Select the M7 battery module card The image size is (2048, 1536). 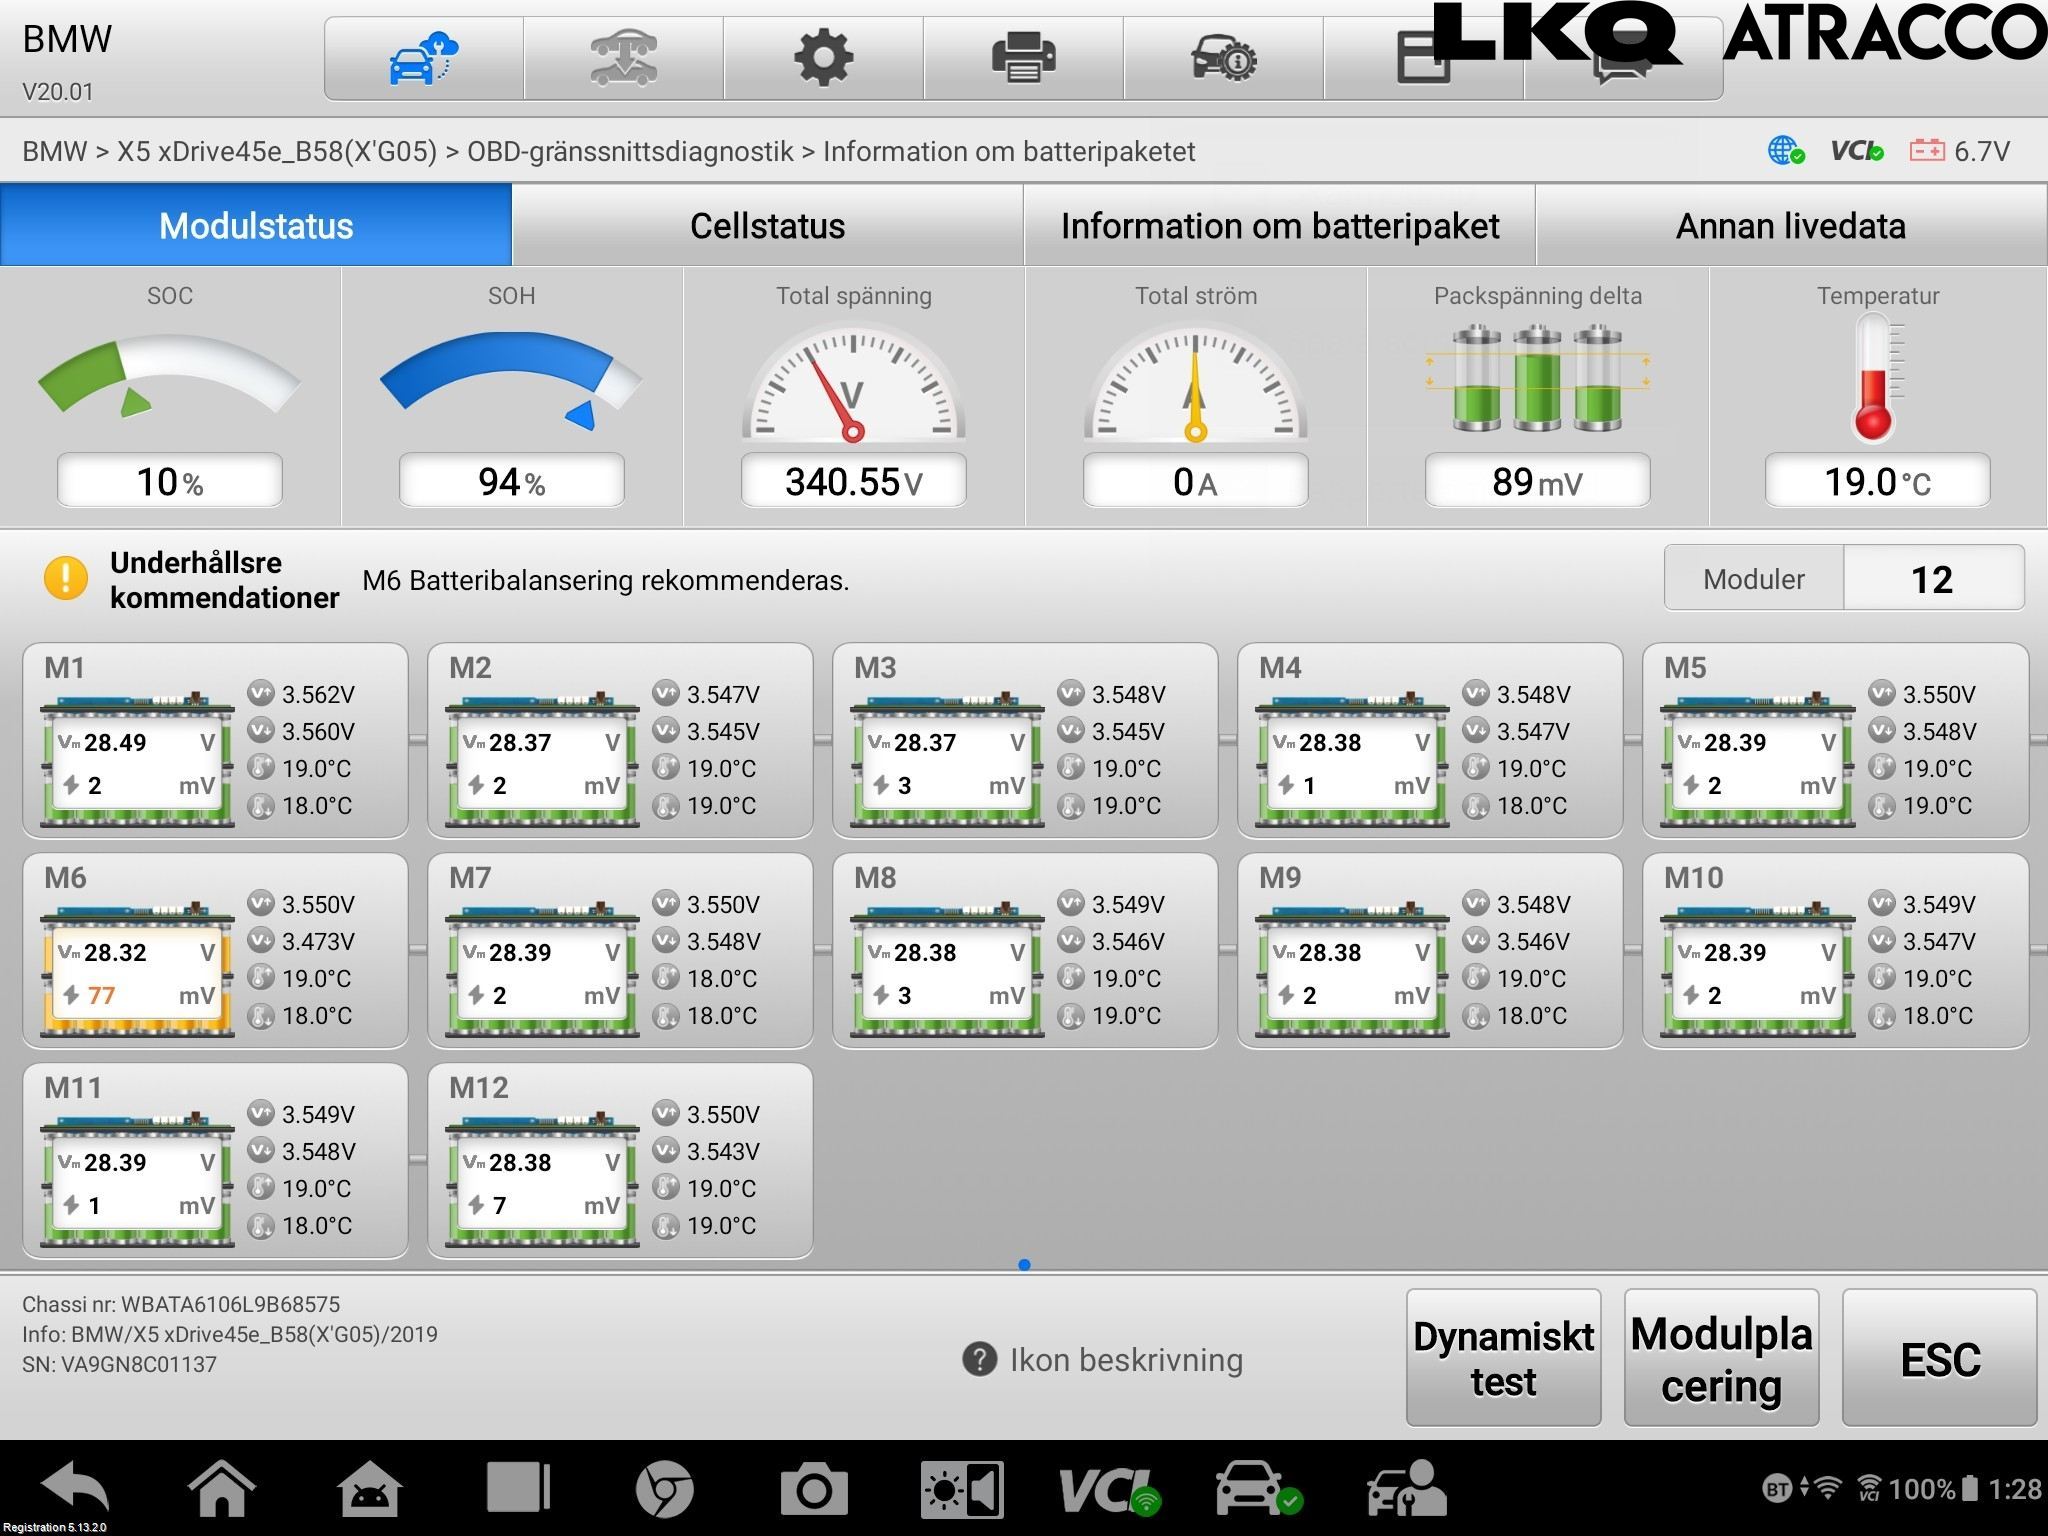(620, 950)
